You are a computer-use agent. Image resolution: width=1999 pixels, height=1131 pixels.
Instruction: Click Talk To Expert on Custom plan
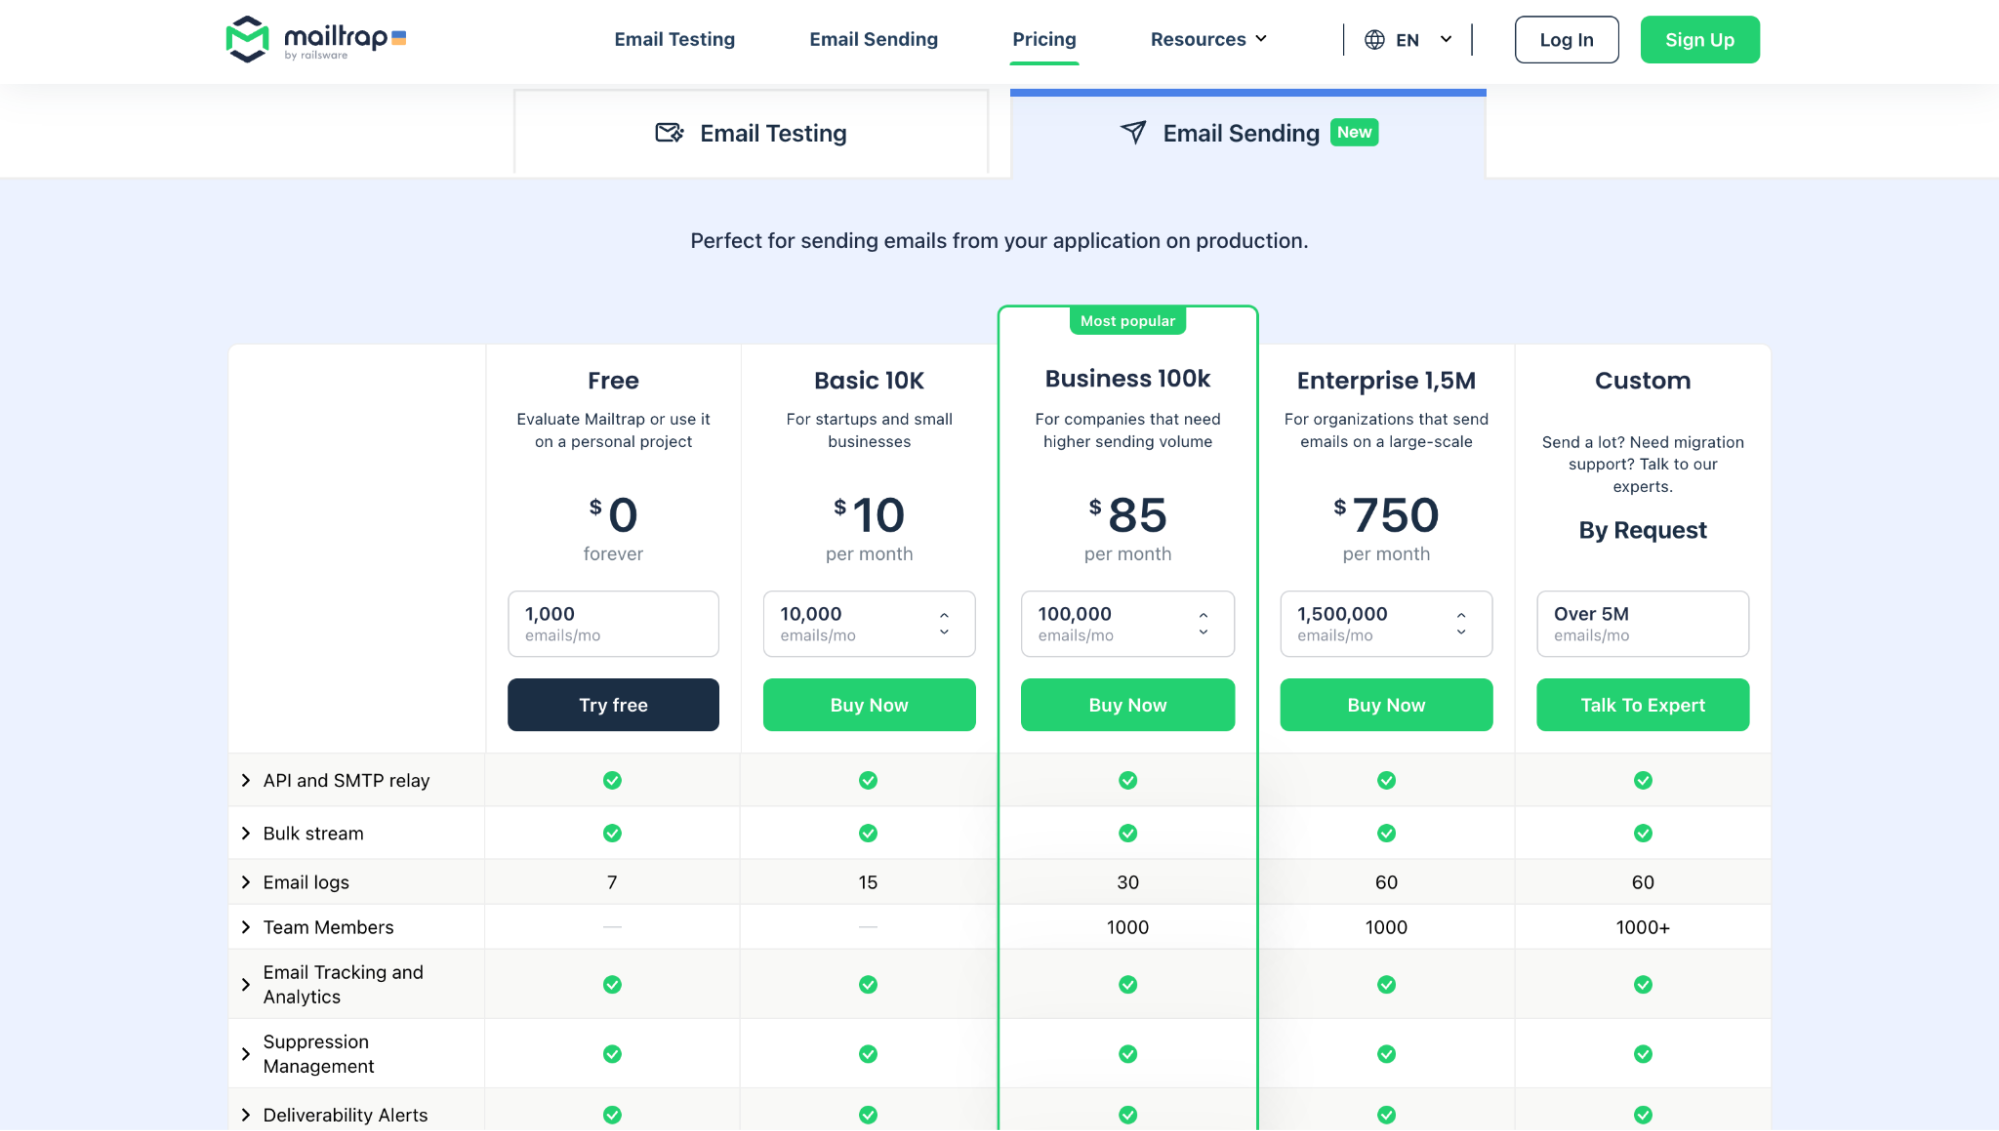(x=1642, y=705)
